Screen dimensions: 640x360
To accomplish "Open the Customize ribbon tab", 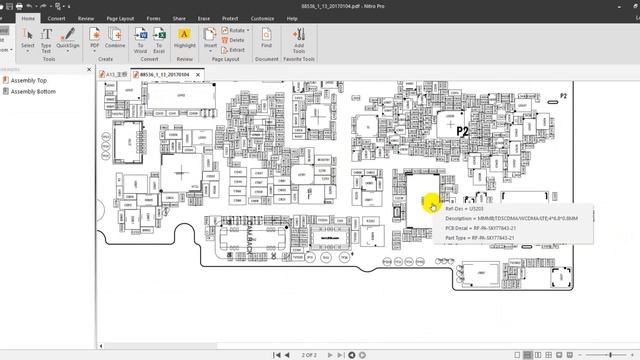I will (262, 18).
